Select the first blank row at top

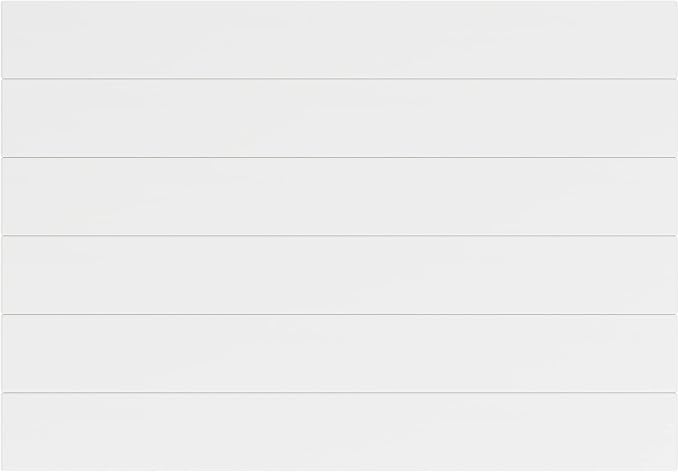point(340,39)
